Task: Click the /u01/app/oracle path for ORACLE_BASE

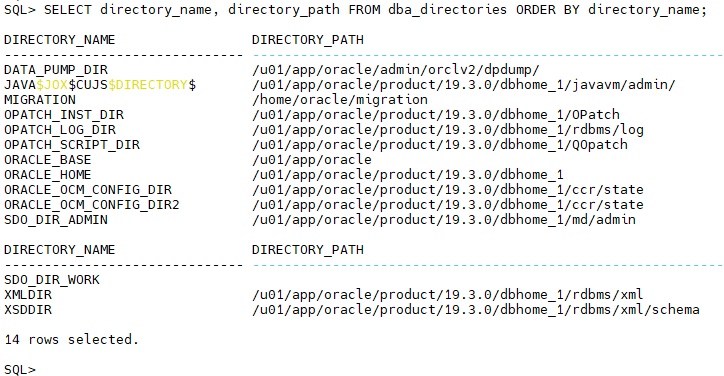Action: 312,160
